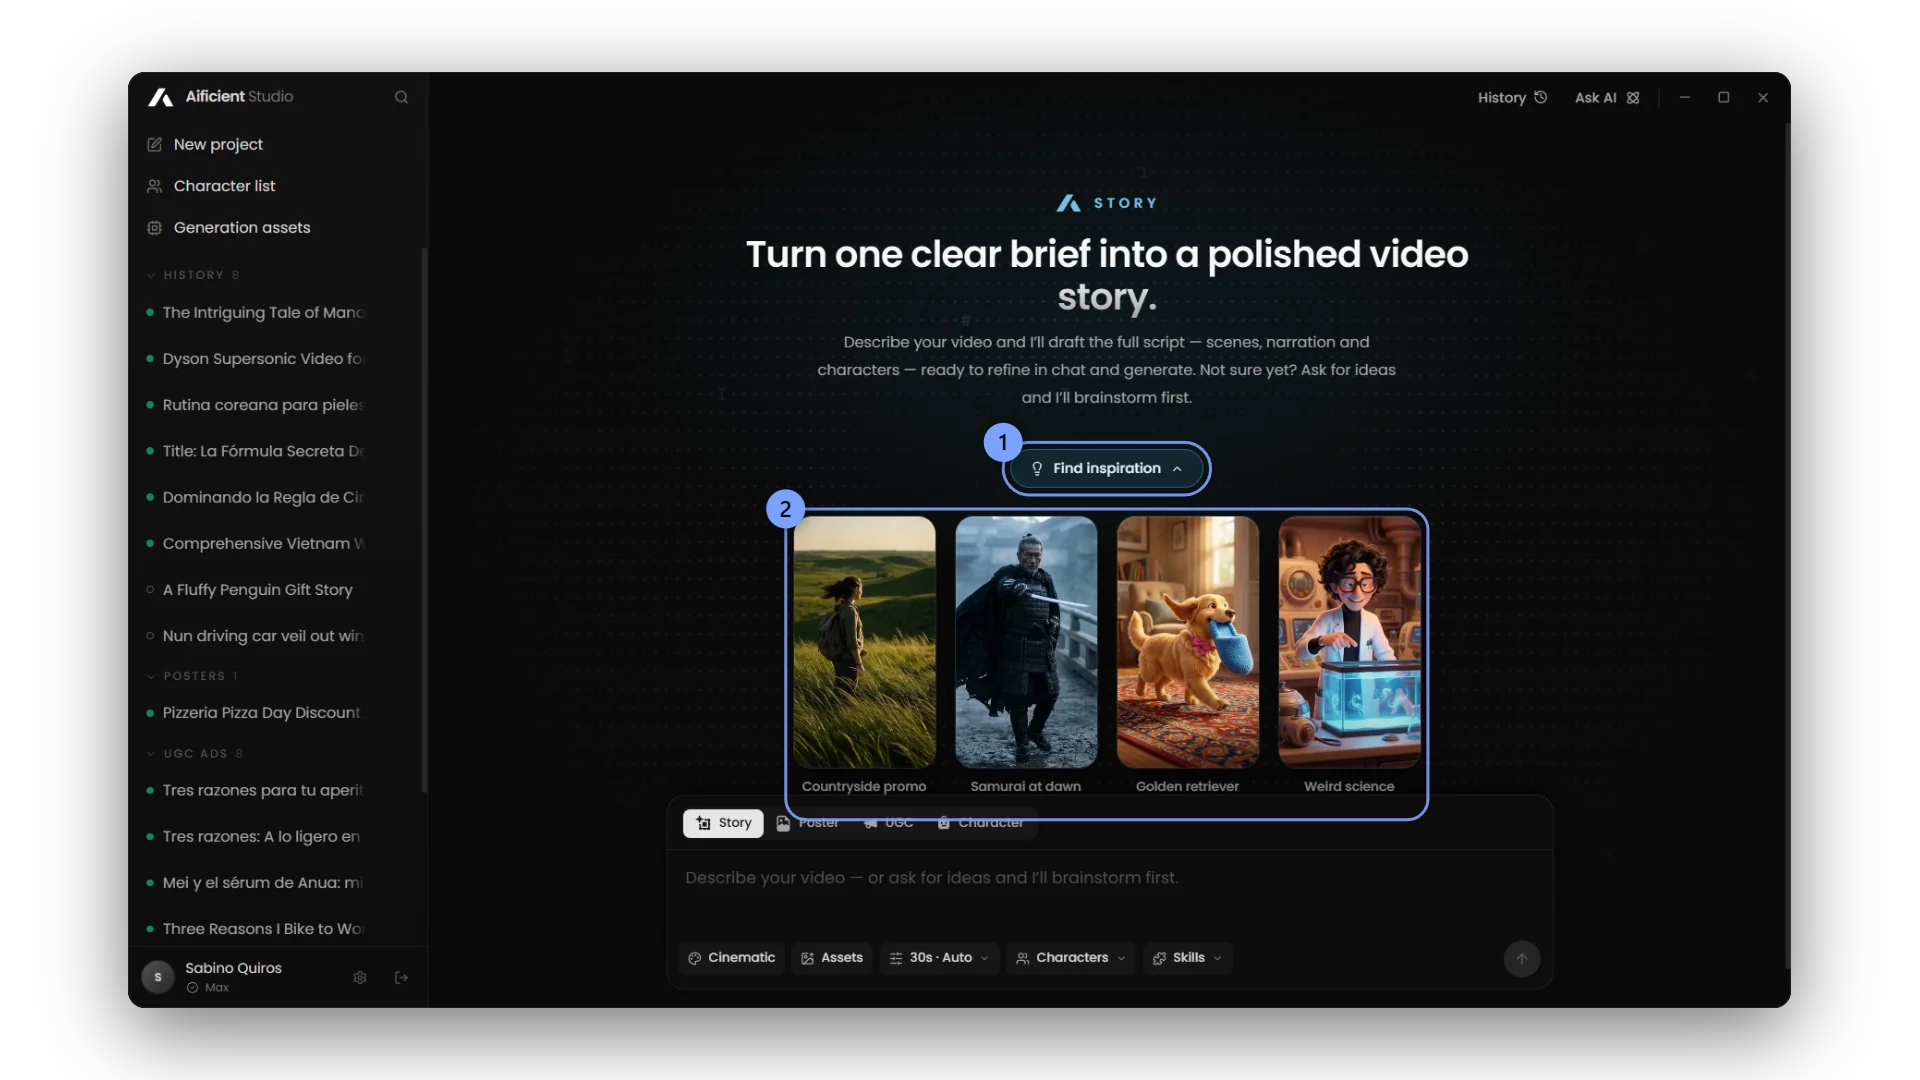The image size is (1920, 1080).
Task: Select the Weird science thumbnail
Action: point(1349,643)
